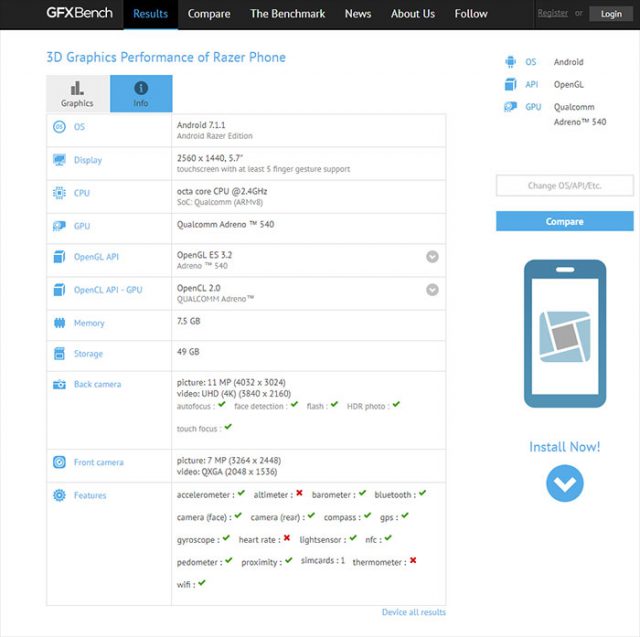Expand the OpenGL ES 3.2 details
640x637 pixels.
(x=432, y=257)
